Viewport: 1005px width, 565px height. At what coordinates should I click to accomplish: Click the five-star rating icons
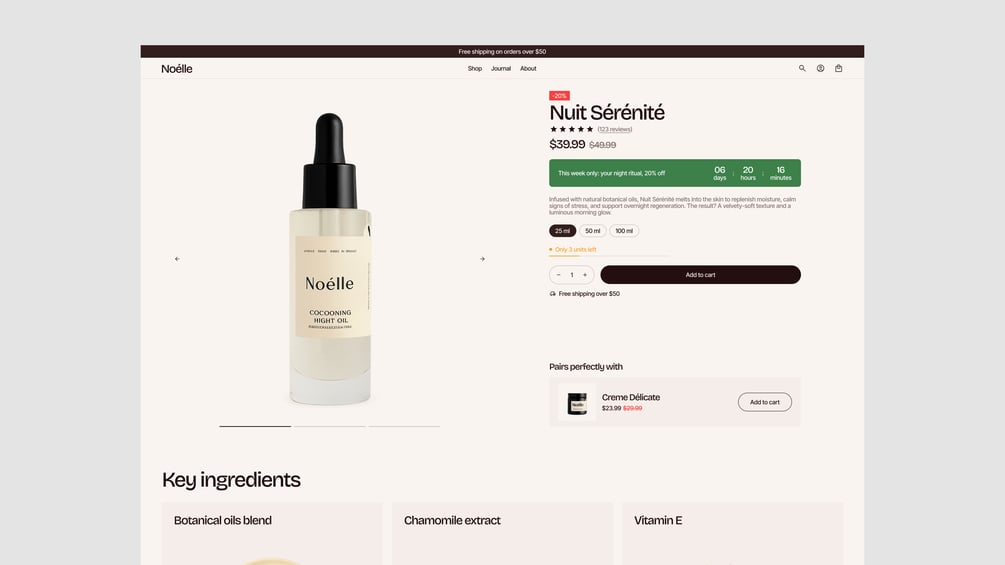point(572,129)
